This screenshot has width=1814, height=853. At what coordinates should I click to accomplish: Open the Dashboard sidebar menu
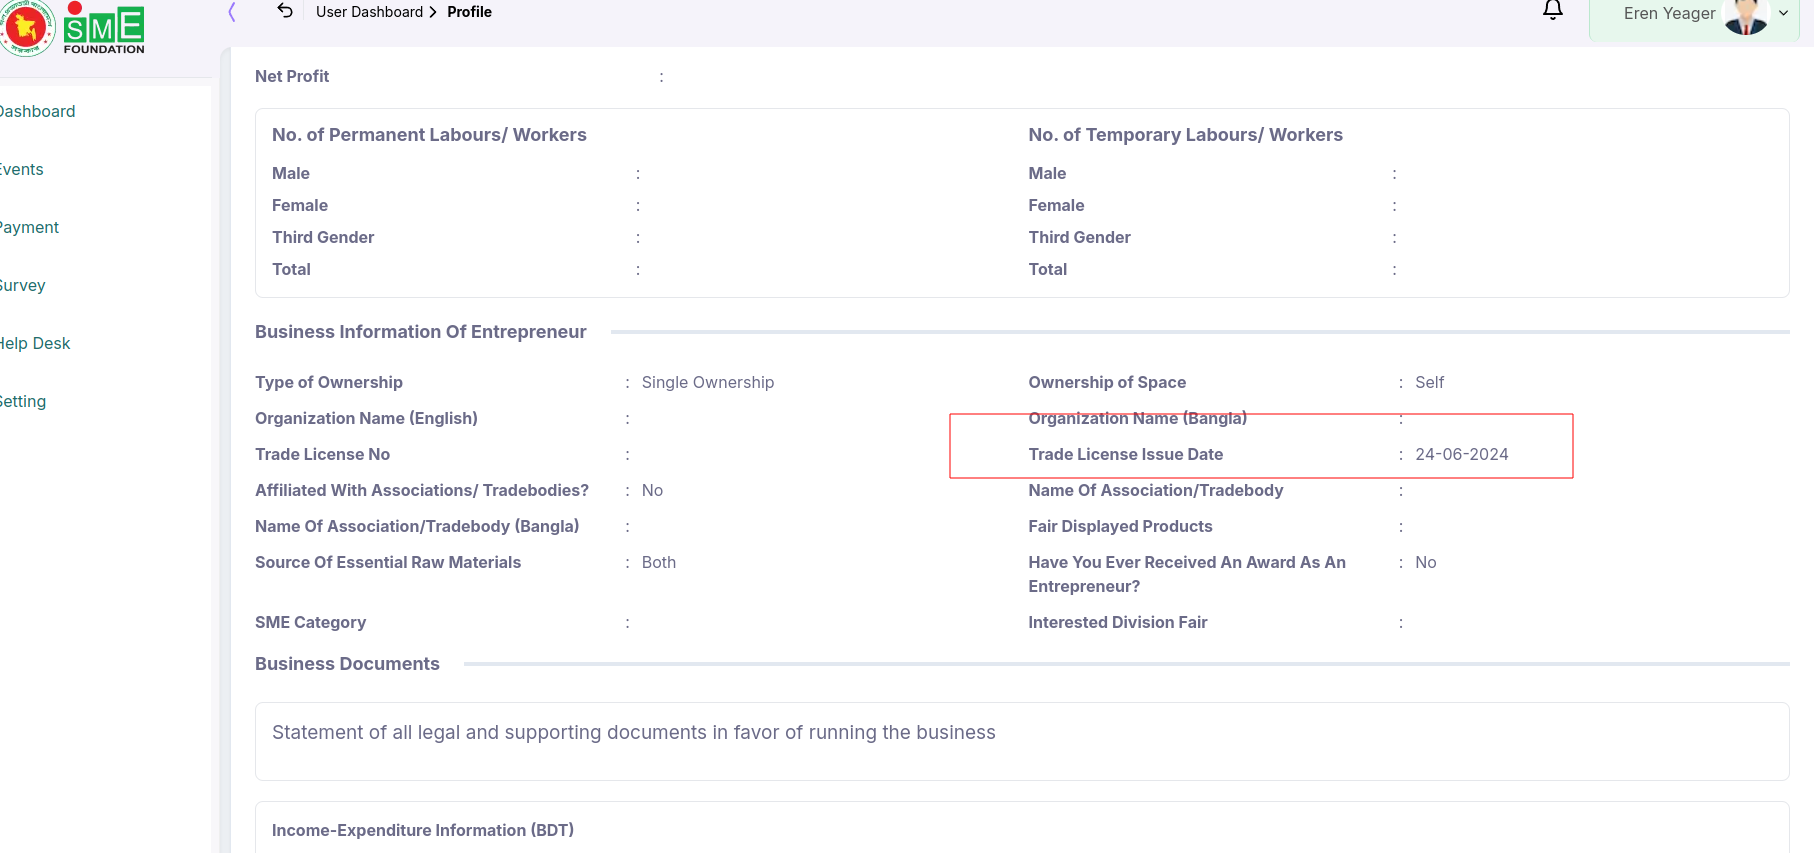37,111
